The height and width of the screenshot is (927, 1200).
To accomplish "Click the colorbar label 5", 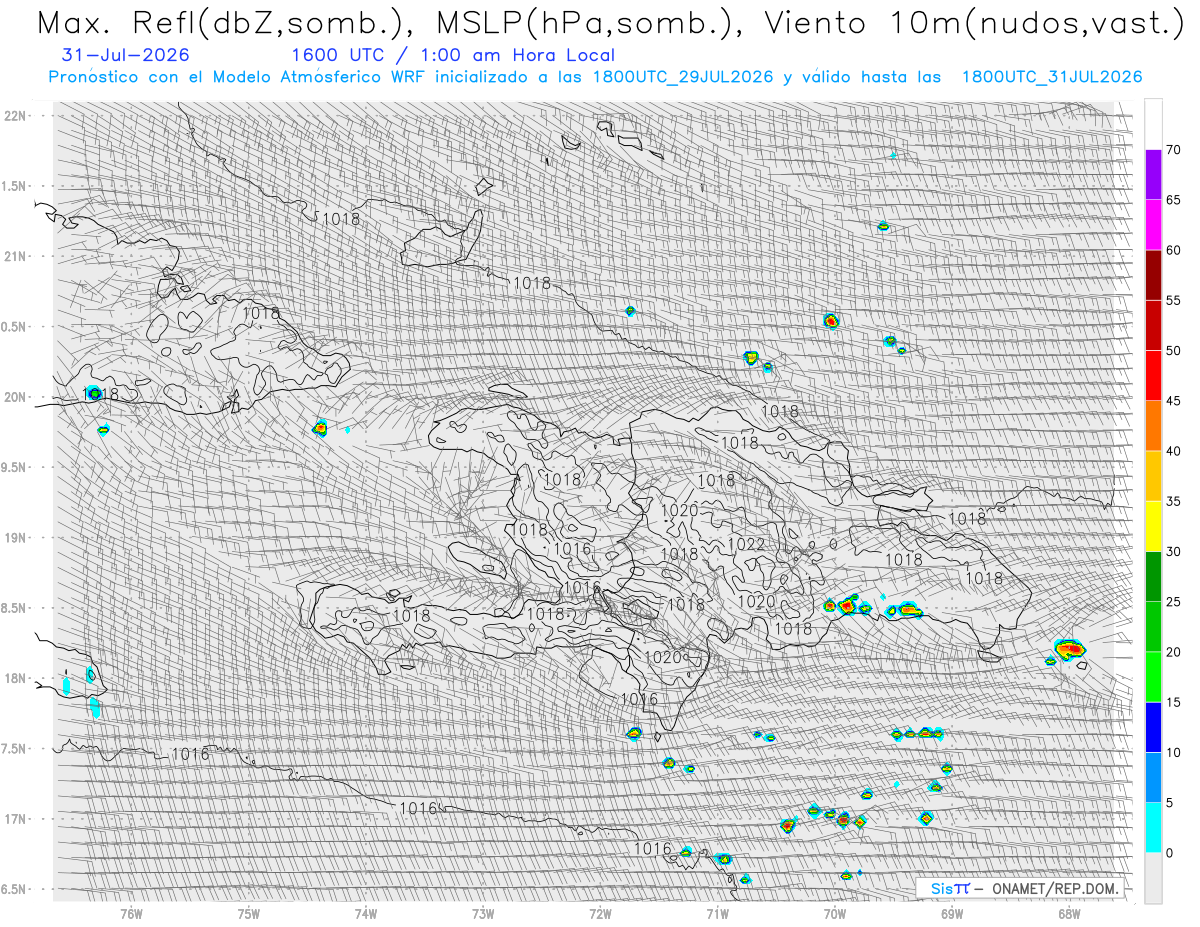I will point(1170,802).
